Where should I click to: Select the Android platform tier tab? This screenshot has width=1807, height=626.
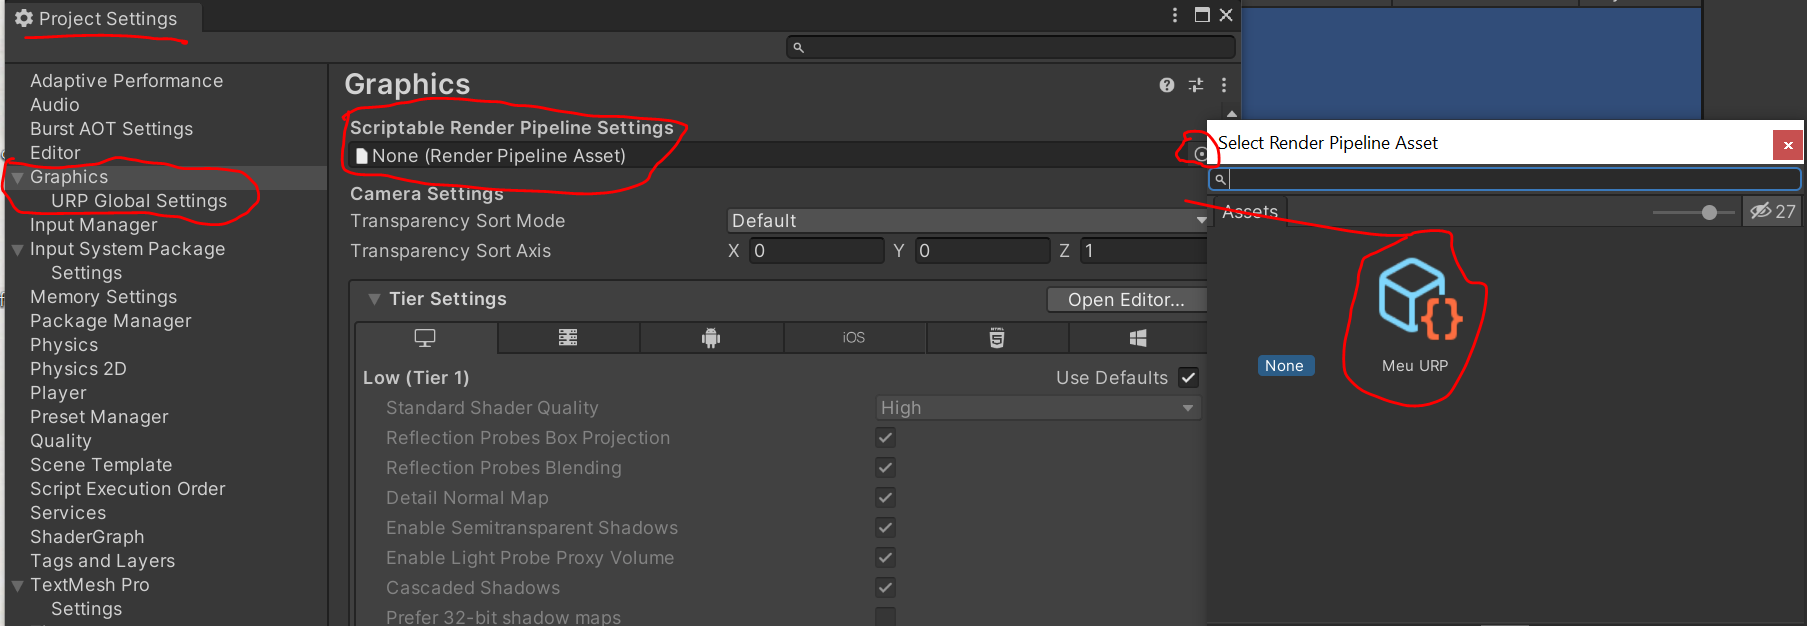711,338
